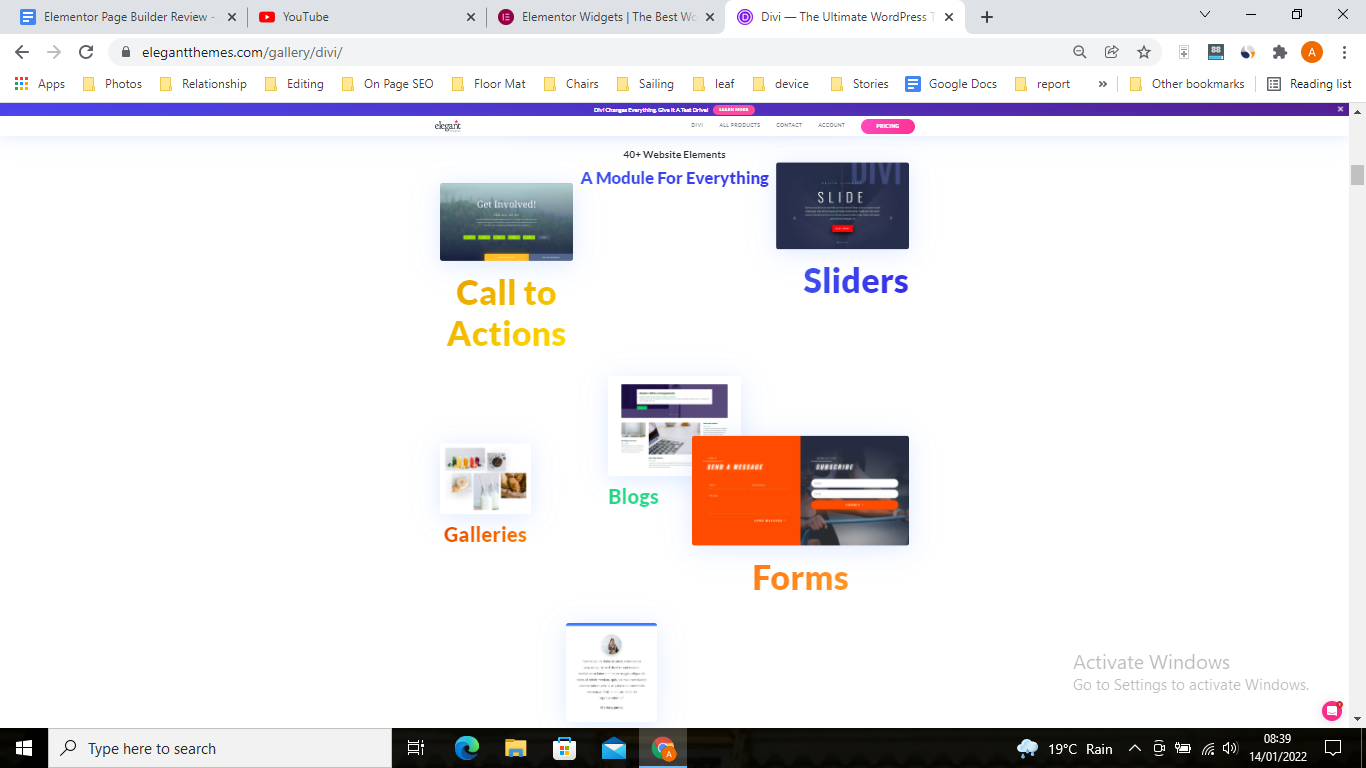
Task: Click the Call to Actions heading
Action: [506, 313]
